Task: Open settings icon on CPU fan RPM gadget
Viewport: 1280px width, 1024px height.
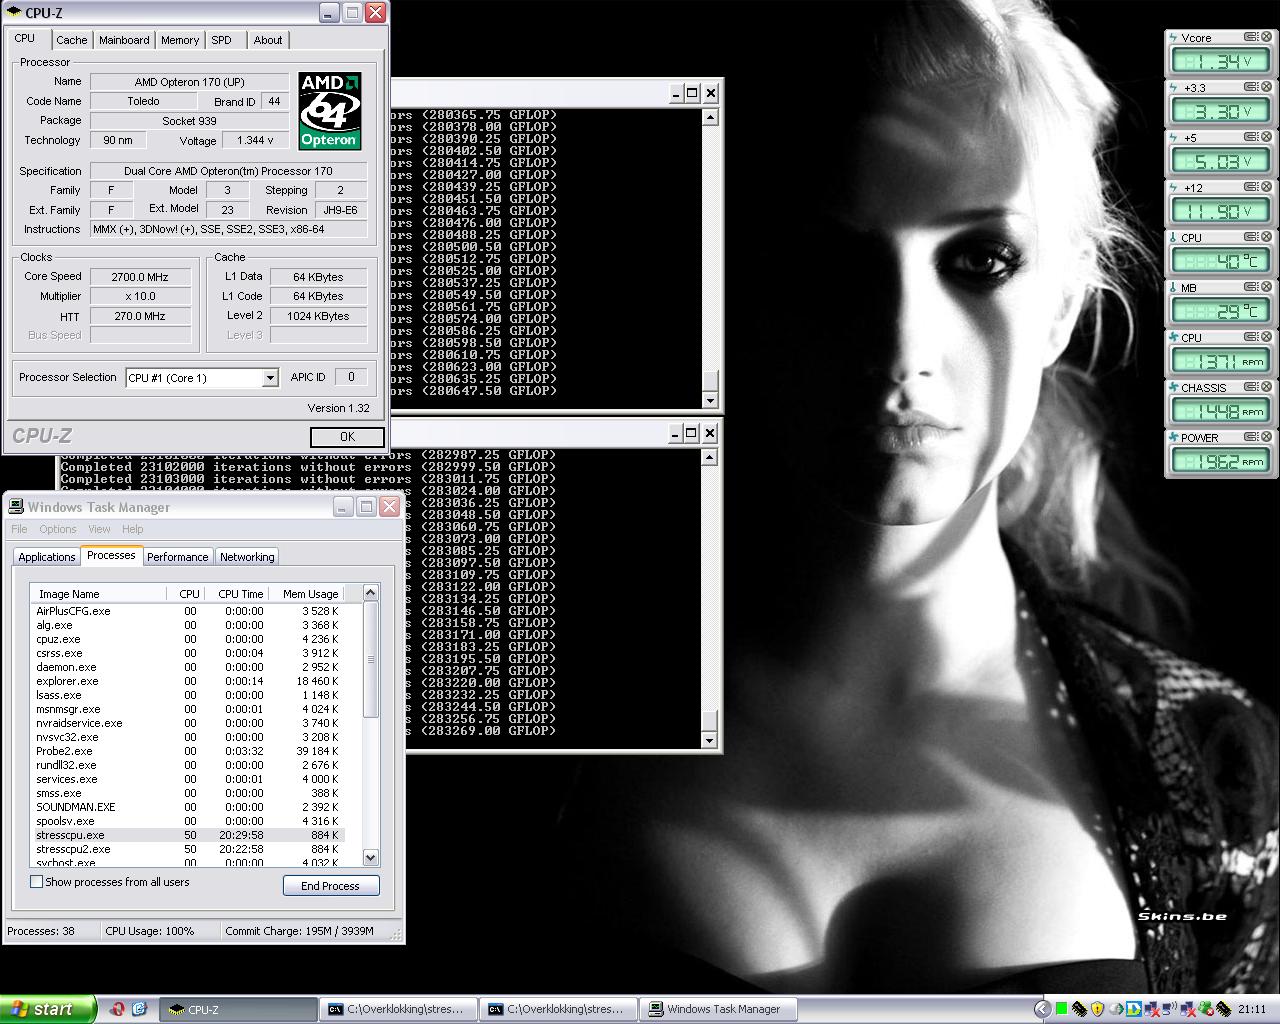Action: pyautogui.click(x=1250, y=337)
